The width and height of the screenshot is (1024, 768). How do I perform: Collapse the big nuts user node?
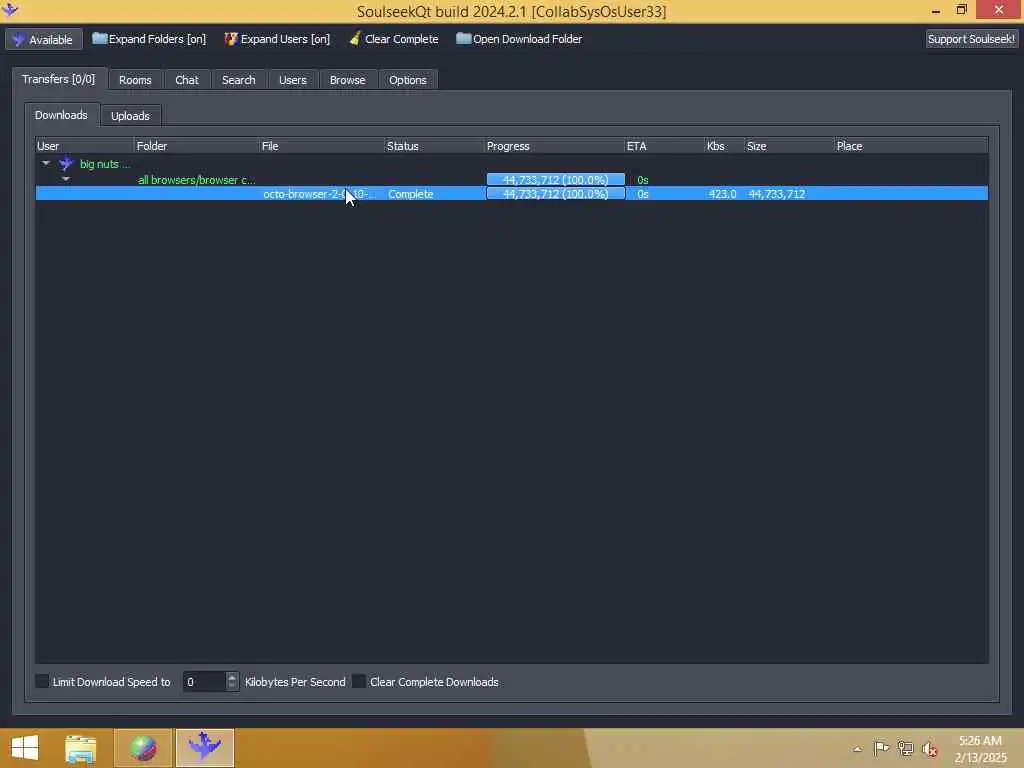(x=46, y=163)
